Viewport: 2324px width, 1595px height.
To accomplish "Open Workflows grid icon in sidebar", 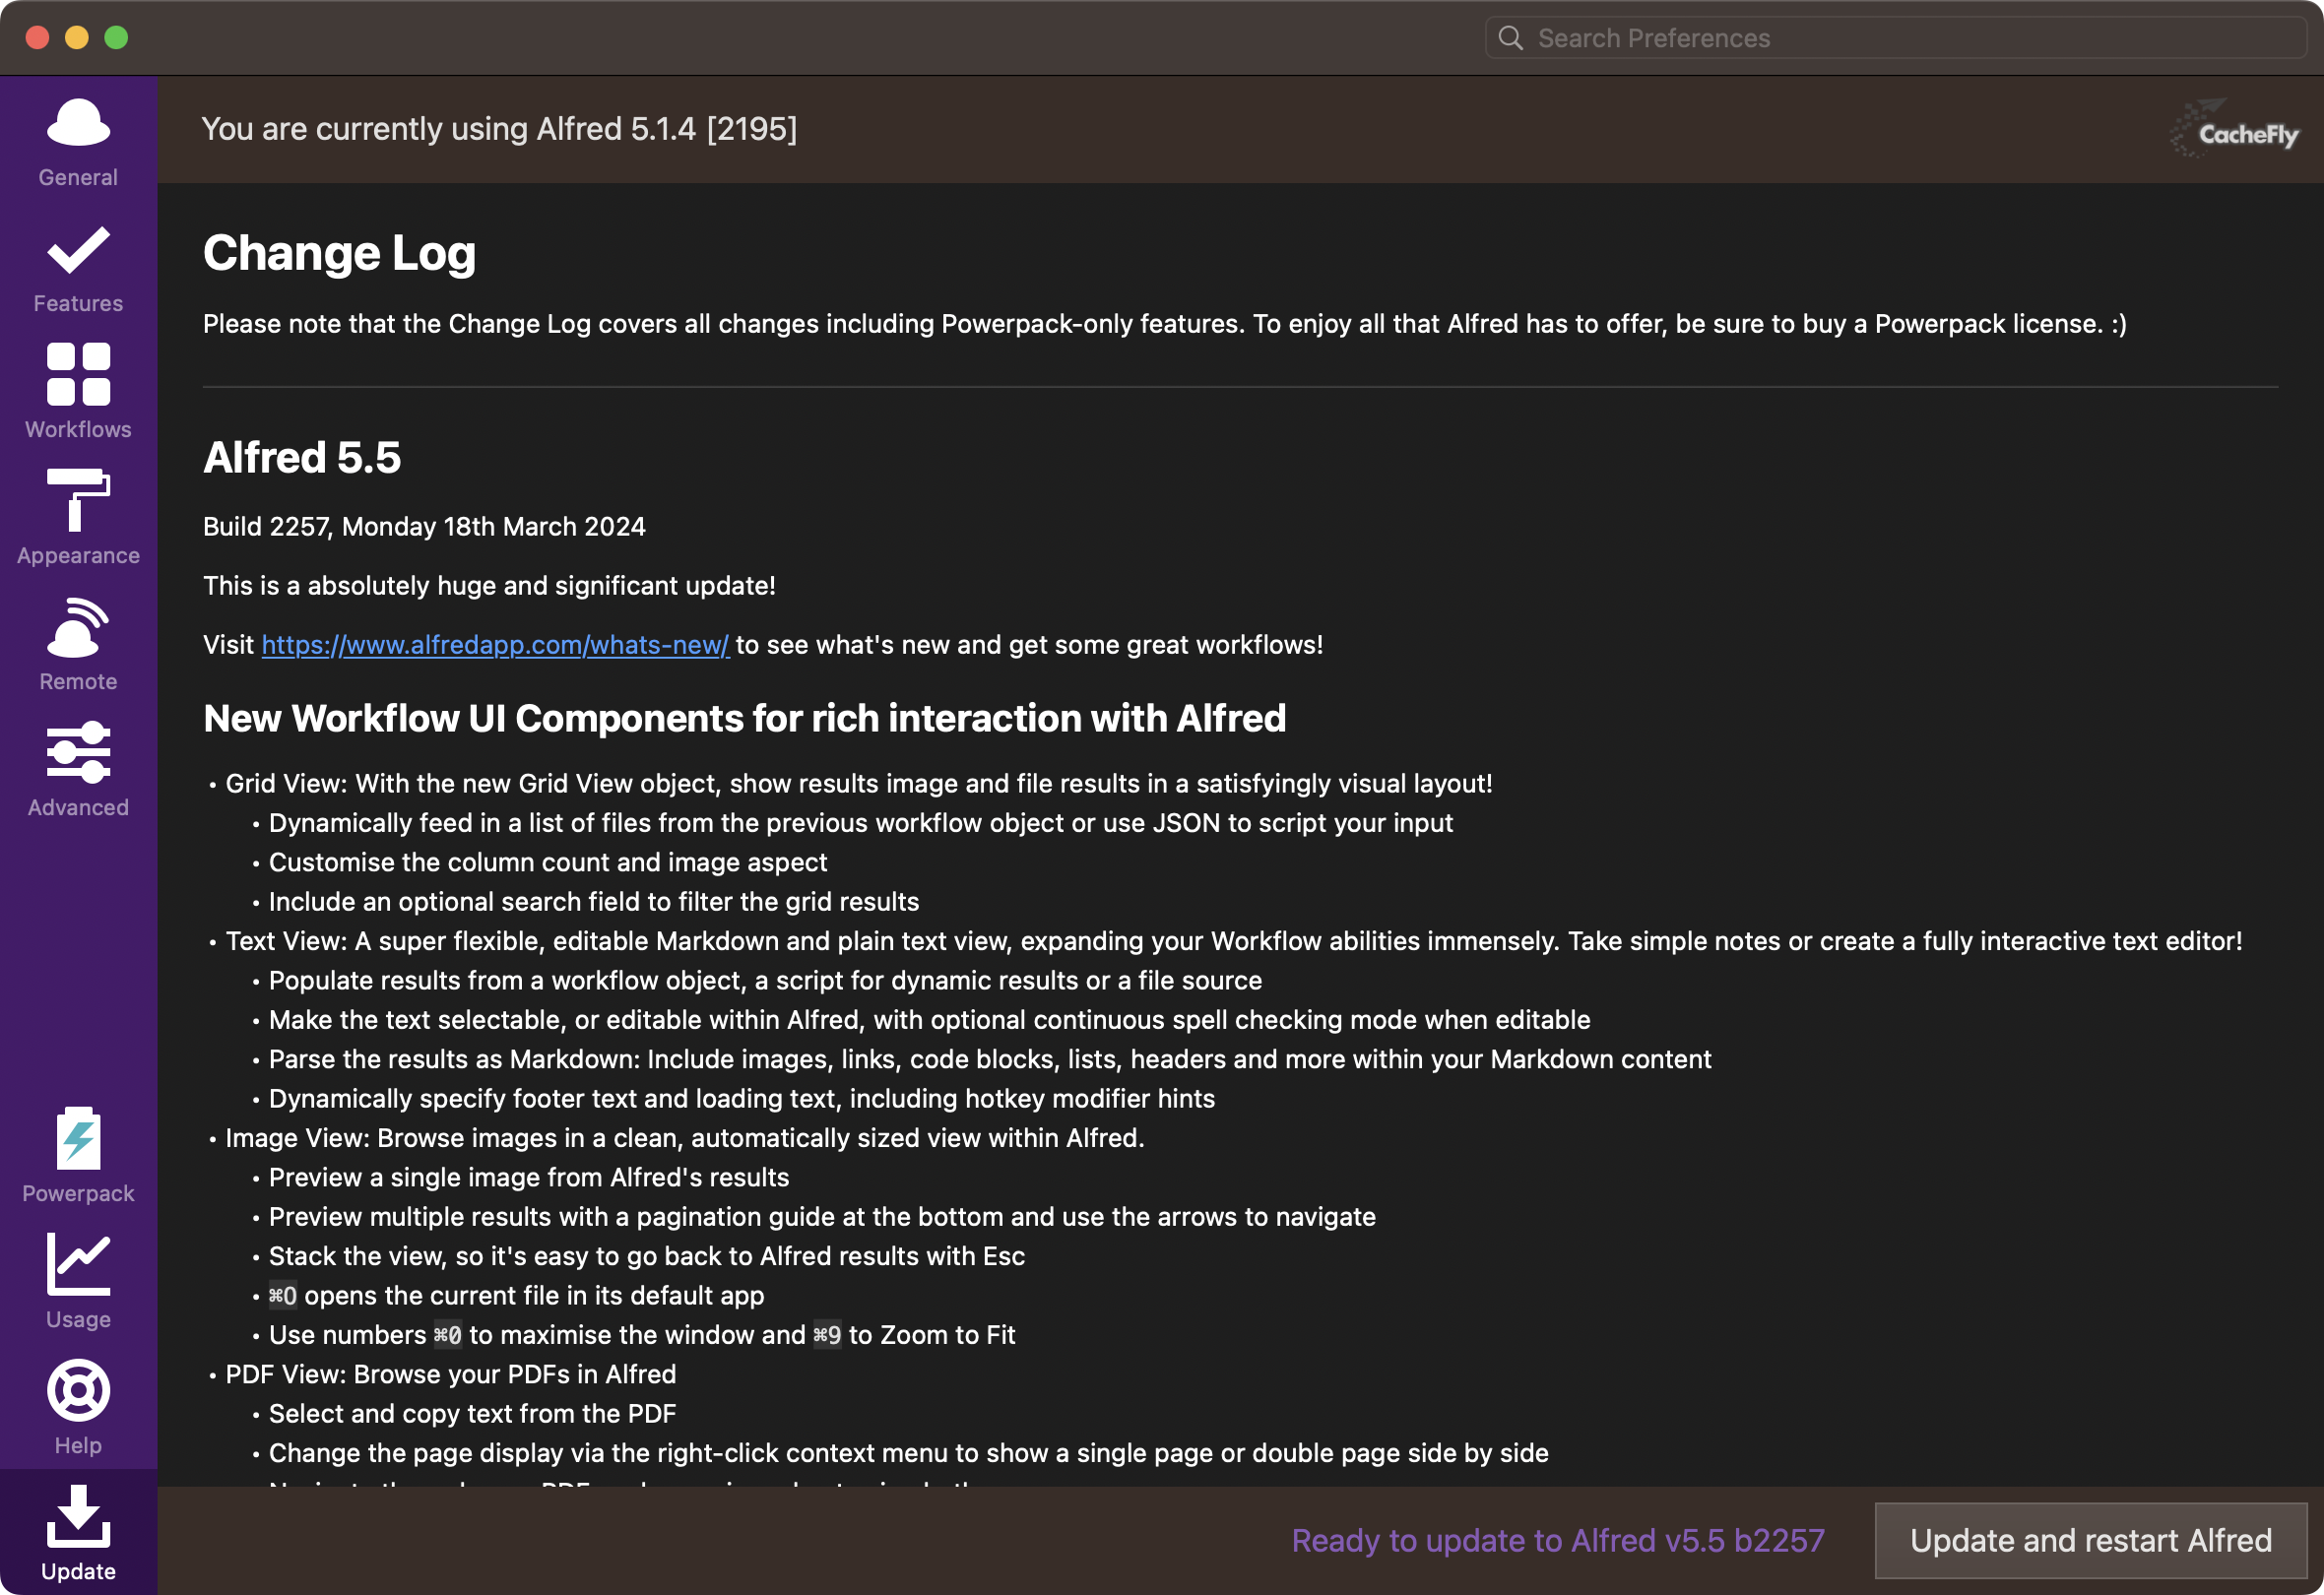I will point(78,375).
